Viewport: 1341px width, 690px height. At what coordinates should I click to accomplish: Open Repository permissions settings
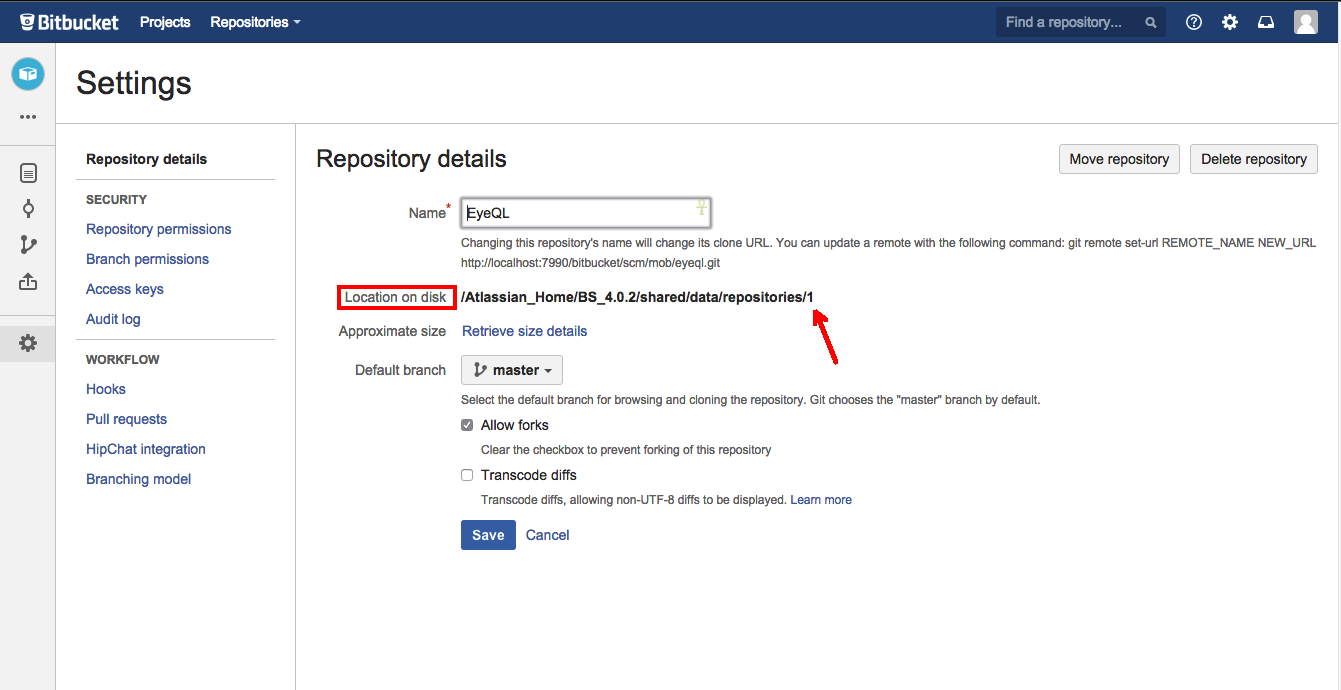(159, 229)
